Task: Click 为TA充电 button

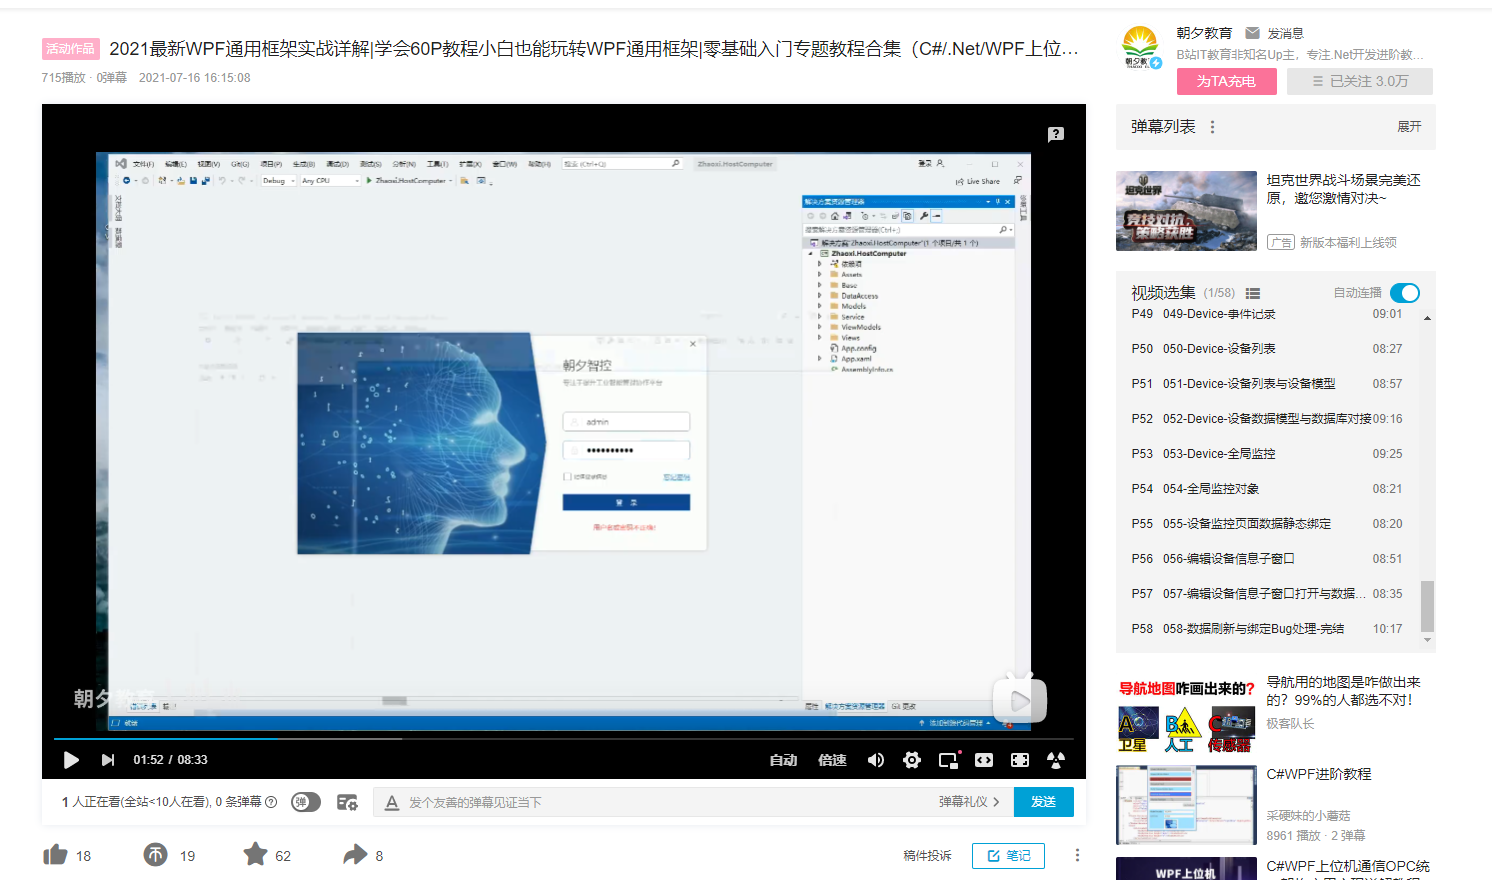Action: 1227,81
